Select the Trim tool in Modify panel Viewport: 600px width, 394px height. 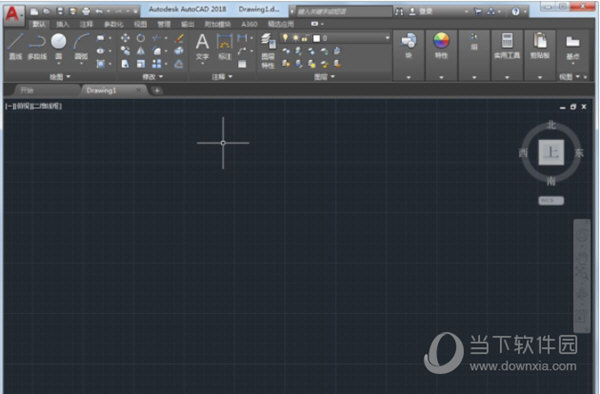click(x=156, y=38)
